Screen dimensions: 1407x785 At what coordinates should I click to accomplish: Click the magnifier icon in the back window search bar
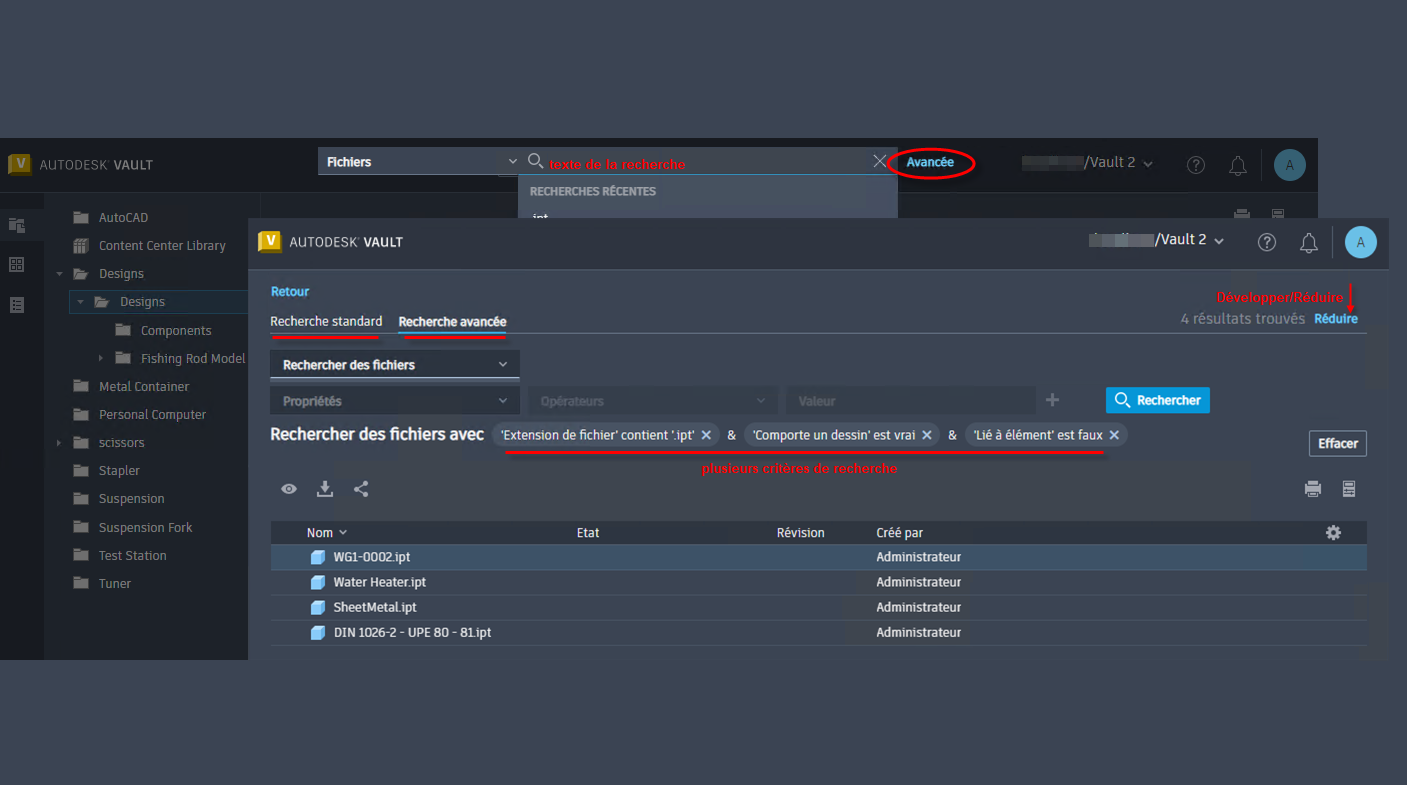pos(536,161)
